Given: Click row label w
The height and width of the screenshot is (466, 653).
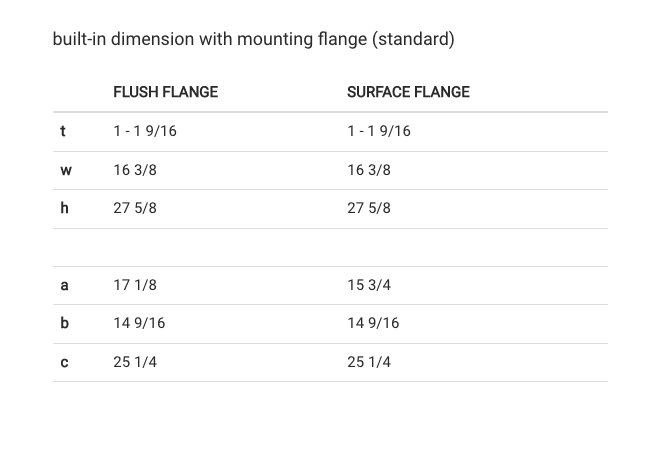Looking at the screenshot, I should tap(66, 170).
